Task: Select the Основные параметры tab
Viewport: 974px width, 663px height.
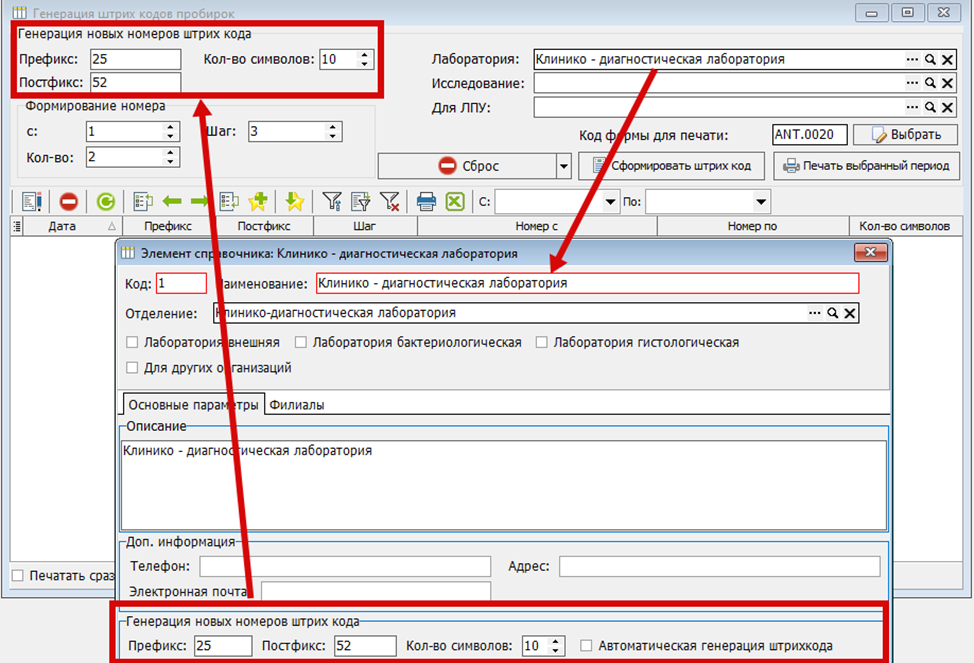Action: coord(193,405)
